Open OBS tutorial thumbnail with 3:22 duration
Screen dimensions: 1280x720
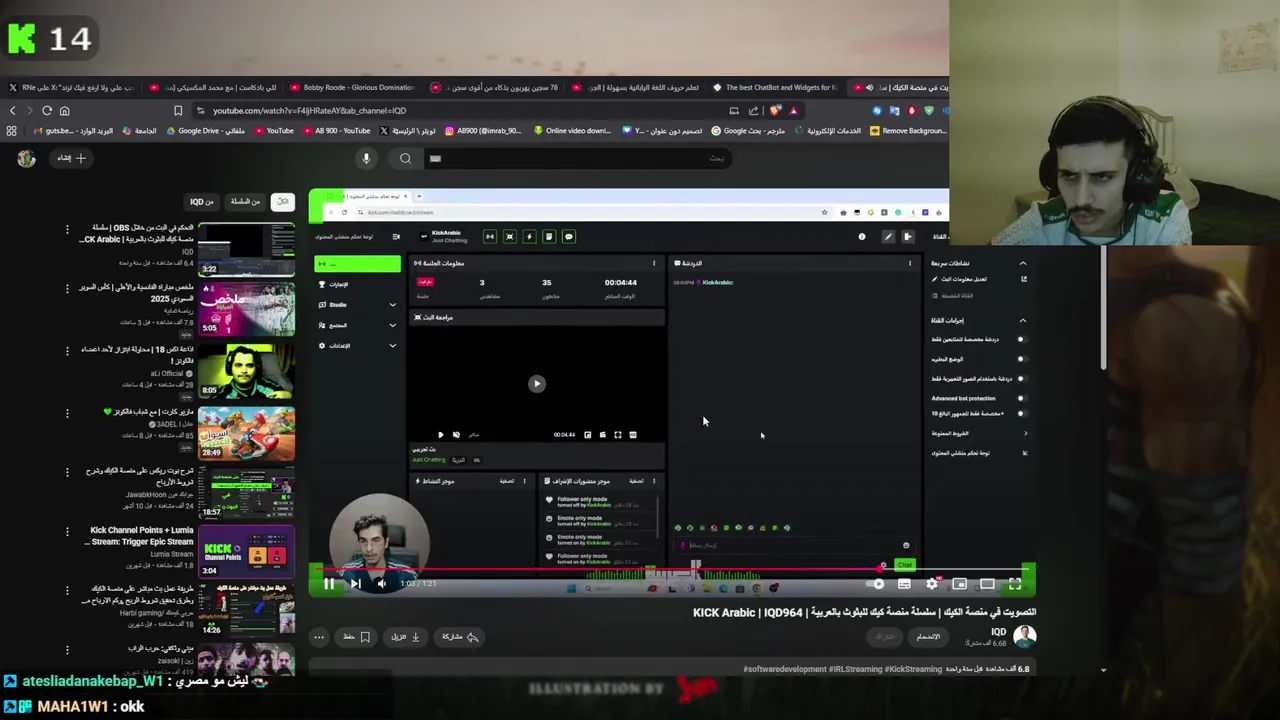pyautogui.click(x=246, y=249)
